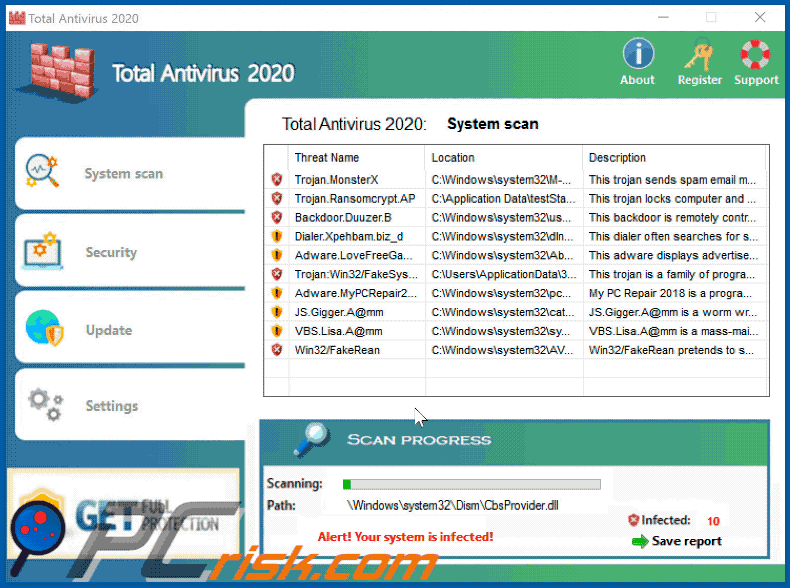Click red shield icon beside Win32/FakeRean
790x588 pixels.
click(277, 350)
